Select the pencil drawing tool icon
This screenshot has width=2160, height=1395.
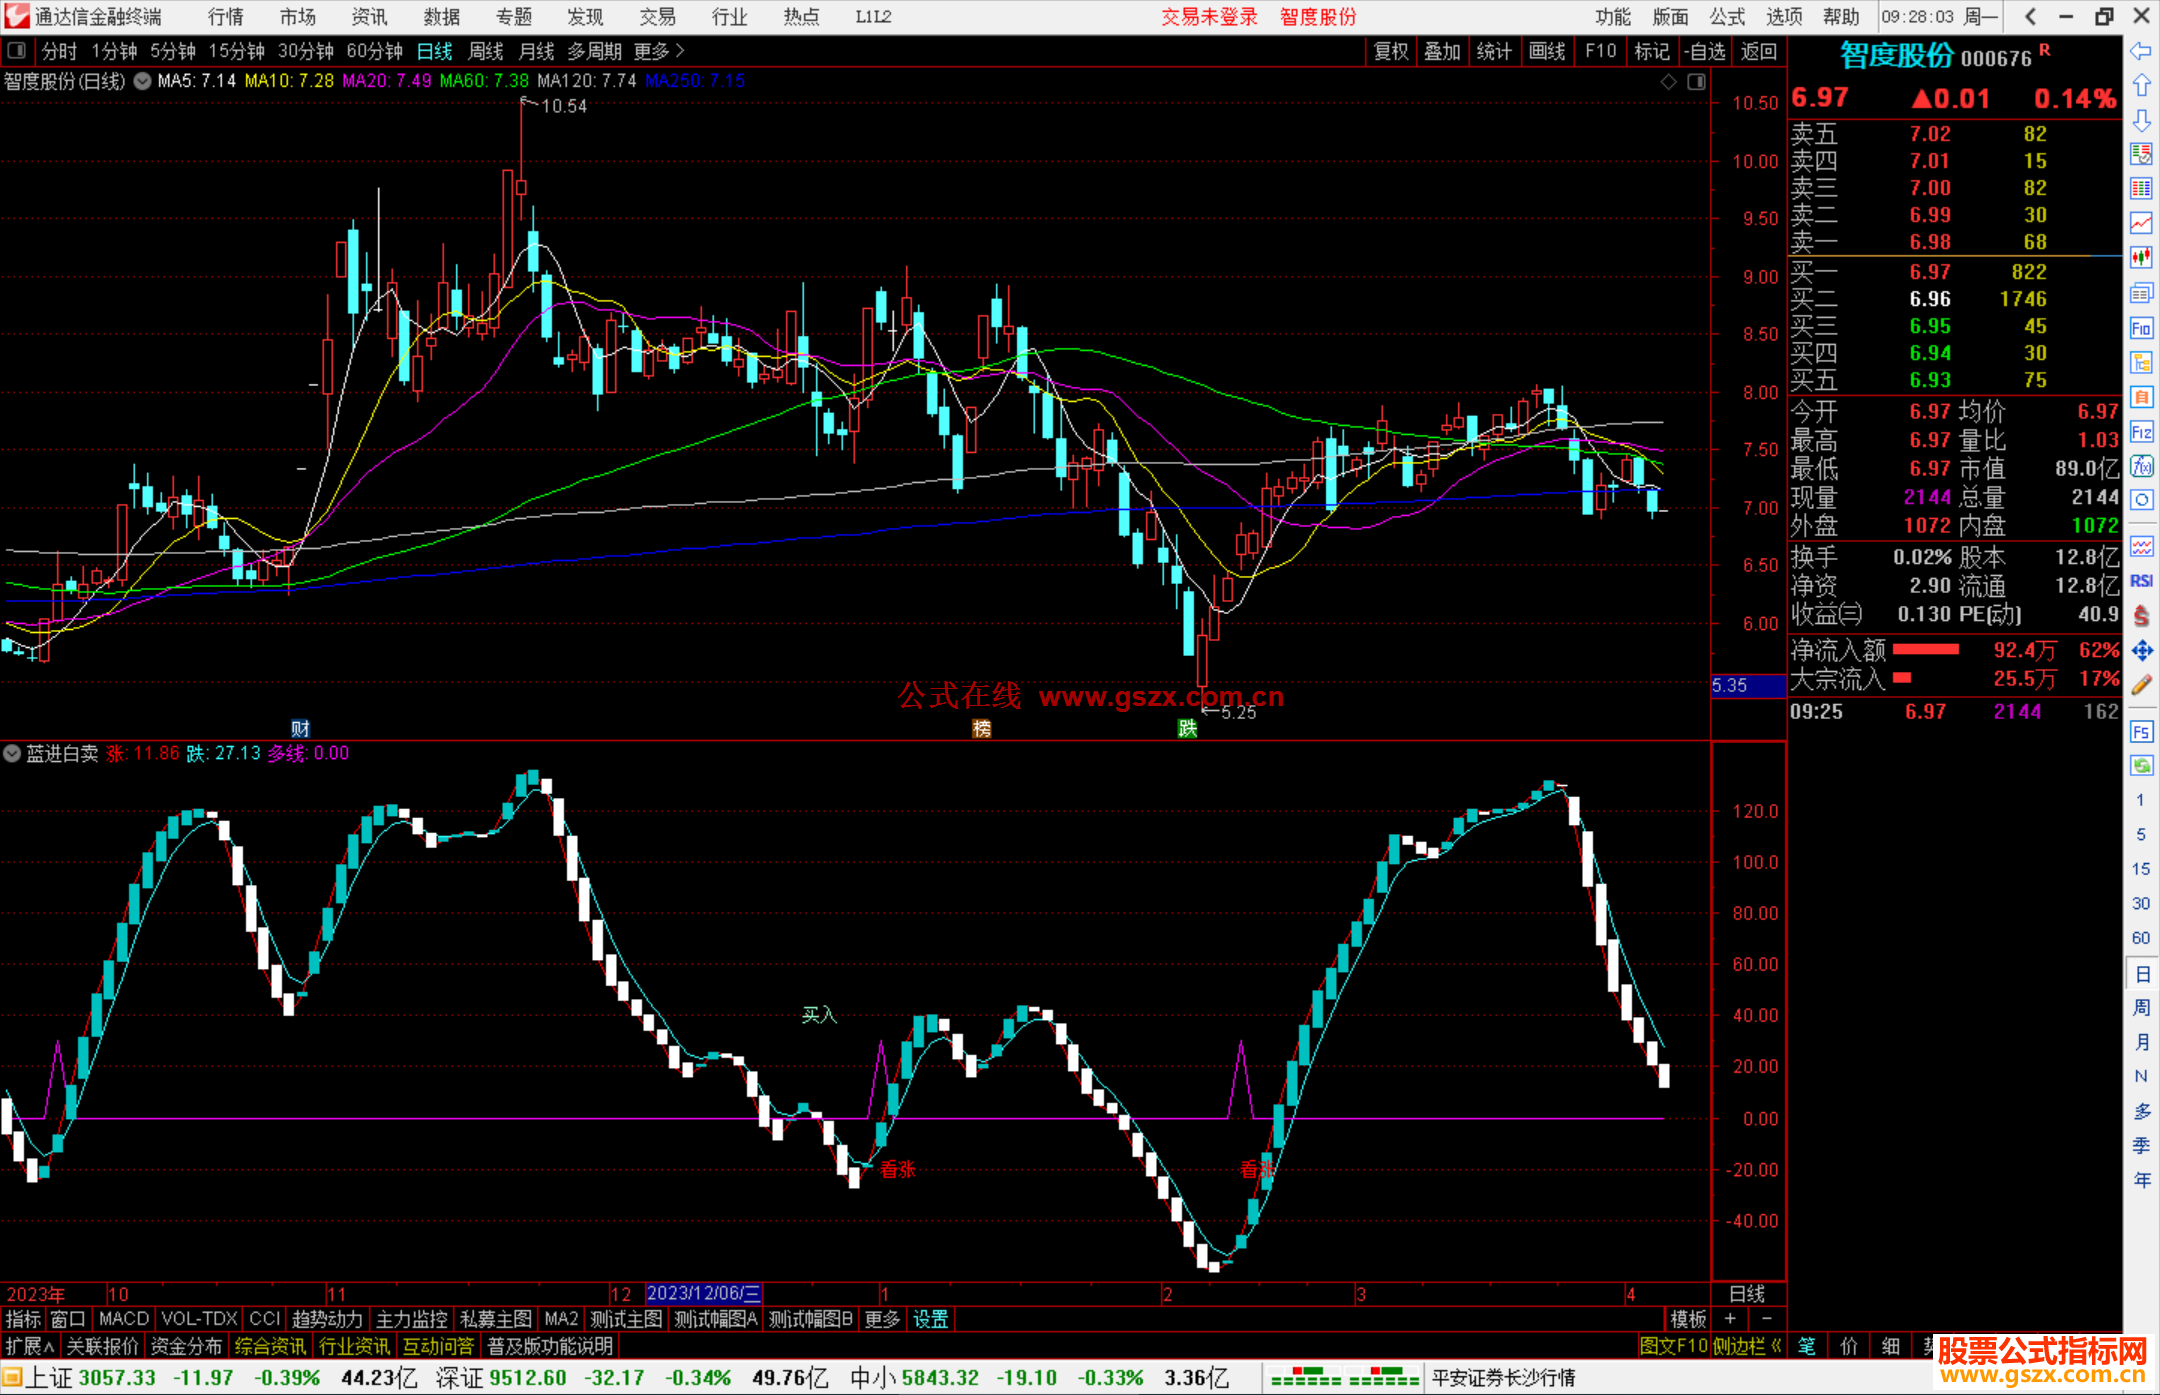click(x=2141, y=685)
